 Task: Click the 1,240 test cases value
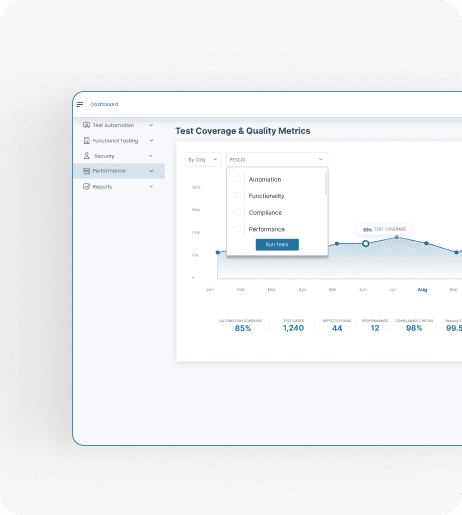click(293, 328)
